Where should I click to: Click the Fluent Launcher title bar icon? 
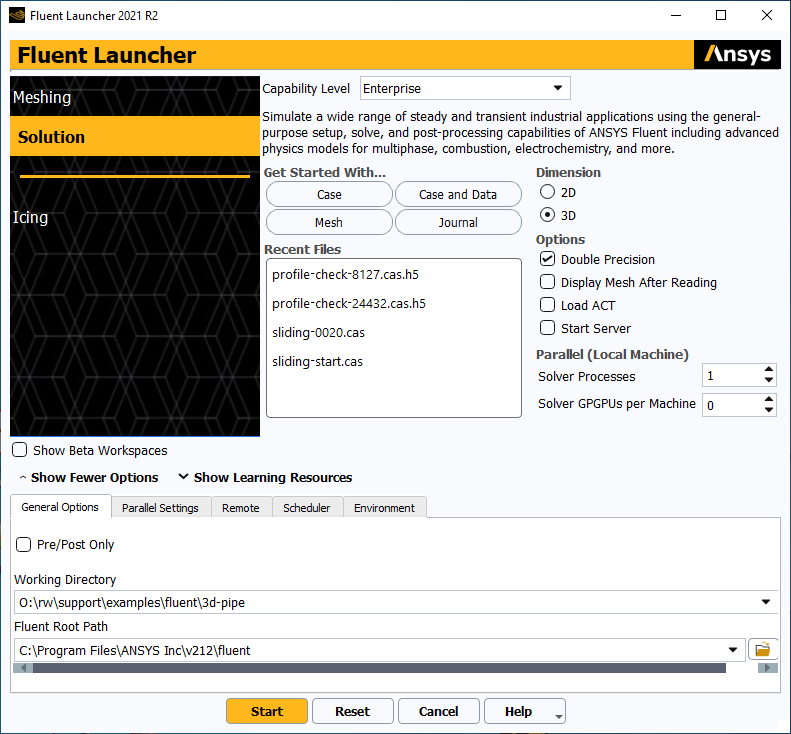pyautogui.click(x=15, y=16)
